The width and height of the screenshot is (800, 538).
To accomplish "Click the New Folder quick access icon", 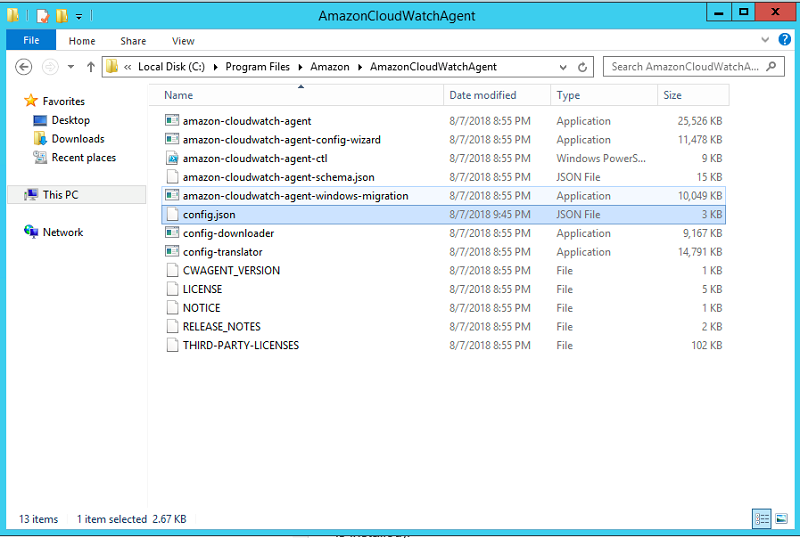I will tap(61, 16).
